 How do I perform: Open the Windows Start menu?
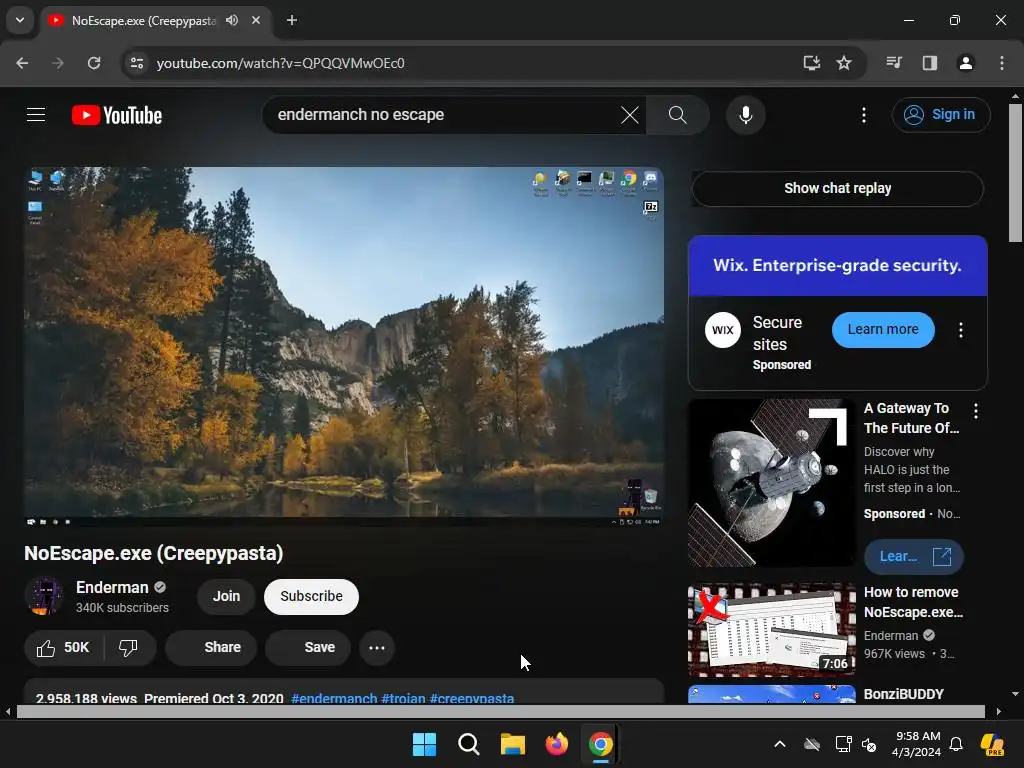coord(424,744)
